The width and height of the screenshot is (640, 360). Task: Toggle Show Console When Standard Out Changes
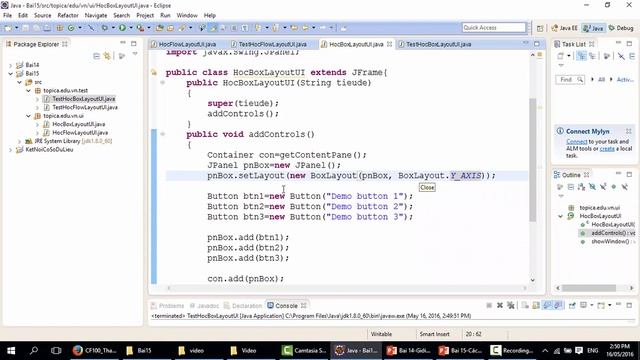click(x=547, y=305)
